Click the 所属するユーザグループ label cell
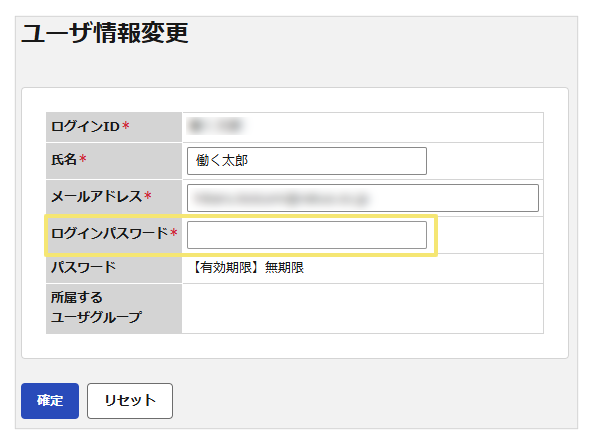The width and height of the screenshot is (597, 442). point(114,308)
